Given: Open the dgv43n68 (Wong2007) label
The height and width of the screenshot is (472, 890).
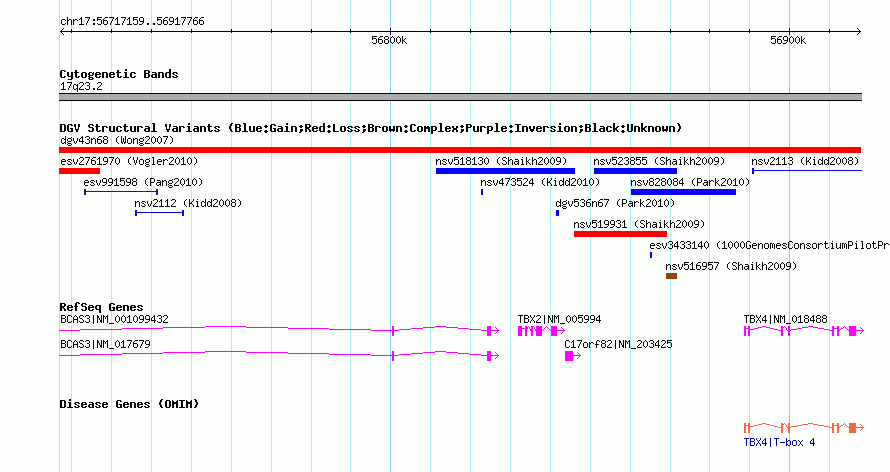Looking at the screenshot, I should (117, 140).
